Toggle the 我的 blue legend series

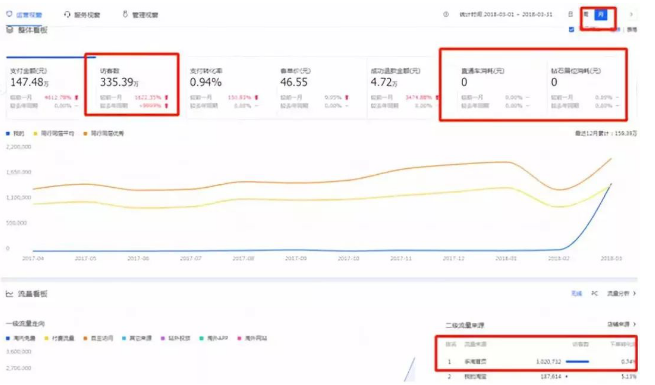pos(15,134)
